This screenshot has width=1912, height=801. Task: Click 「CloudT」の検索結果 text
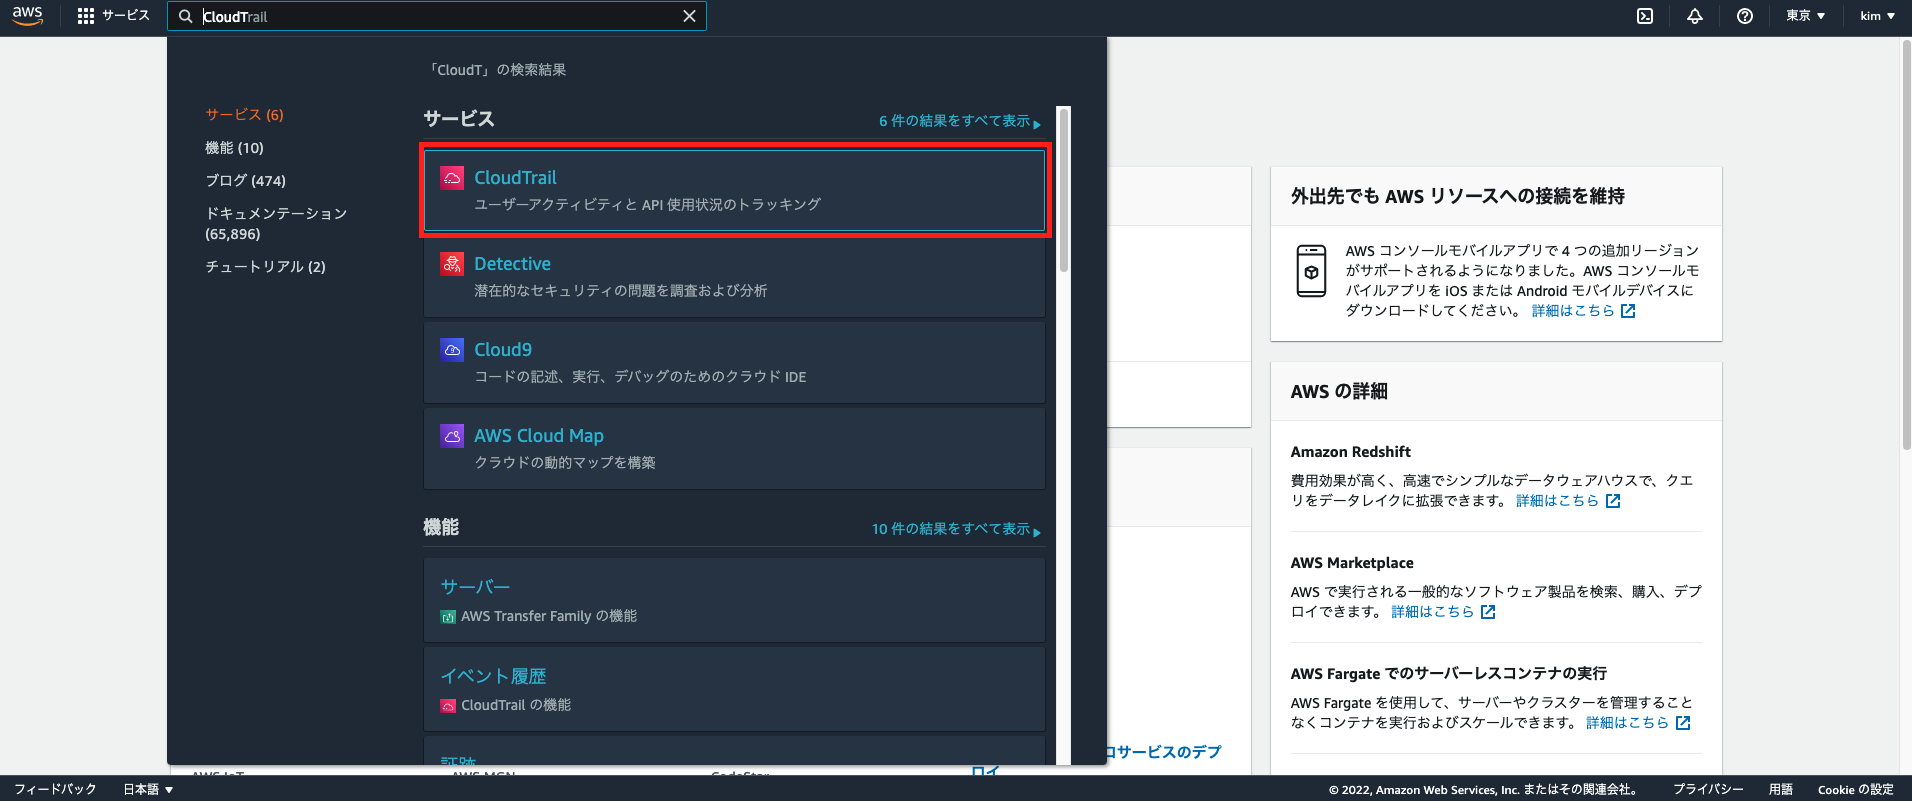pos(498,70)
